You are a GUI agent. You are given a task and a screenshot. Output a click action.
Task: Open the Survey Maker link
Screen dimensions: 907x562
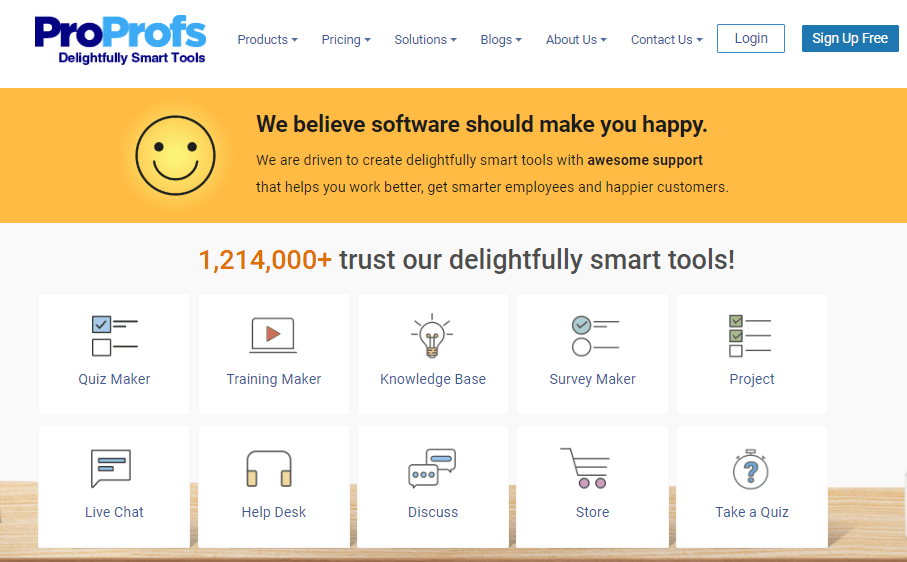coord(592,379)
